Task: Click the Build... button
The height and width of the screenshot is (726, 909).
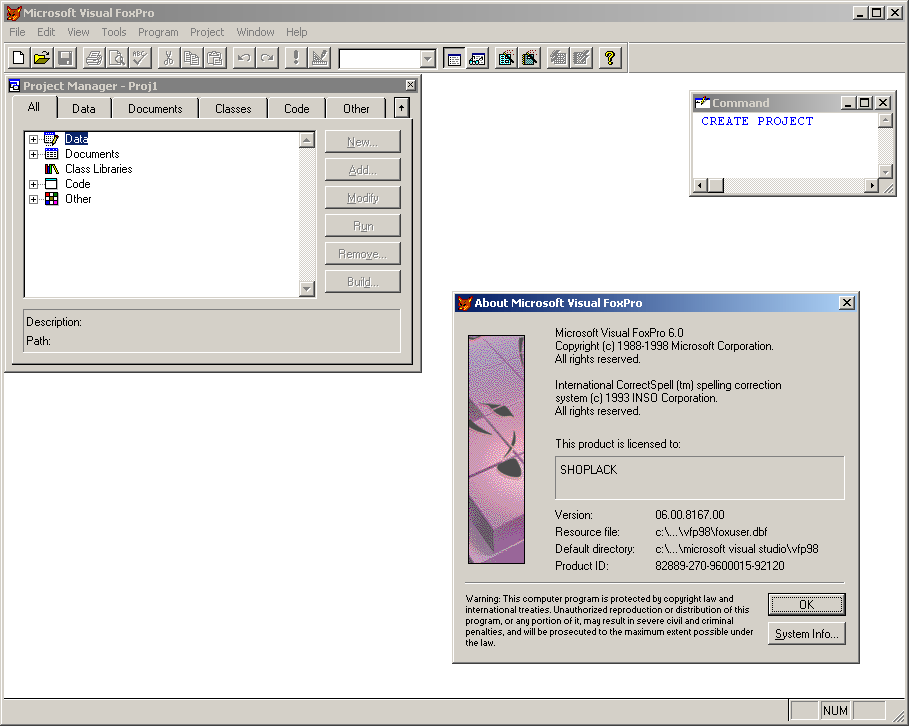Action: pyautogui.click(x=362, y=282)
